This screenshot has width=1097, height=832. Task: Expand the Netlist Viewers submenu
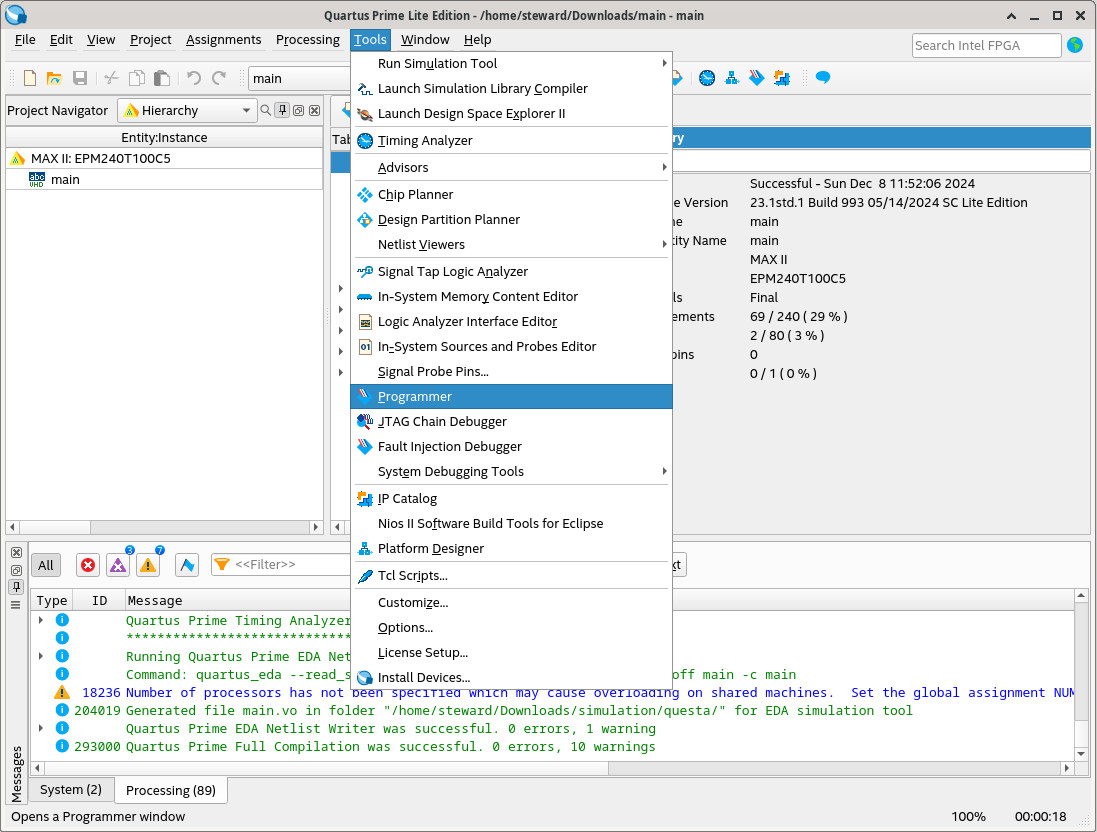[511, 244]
